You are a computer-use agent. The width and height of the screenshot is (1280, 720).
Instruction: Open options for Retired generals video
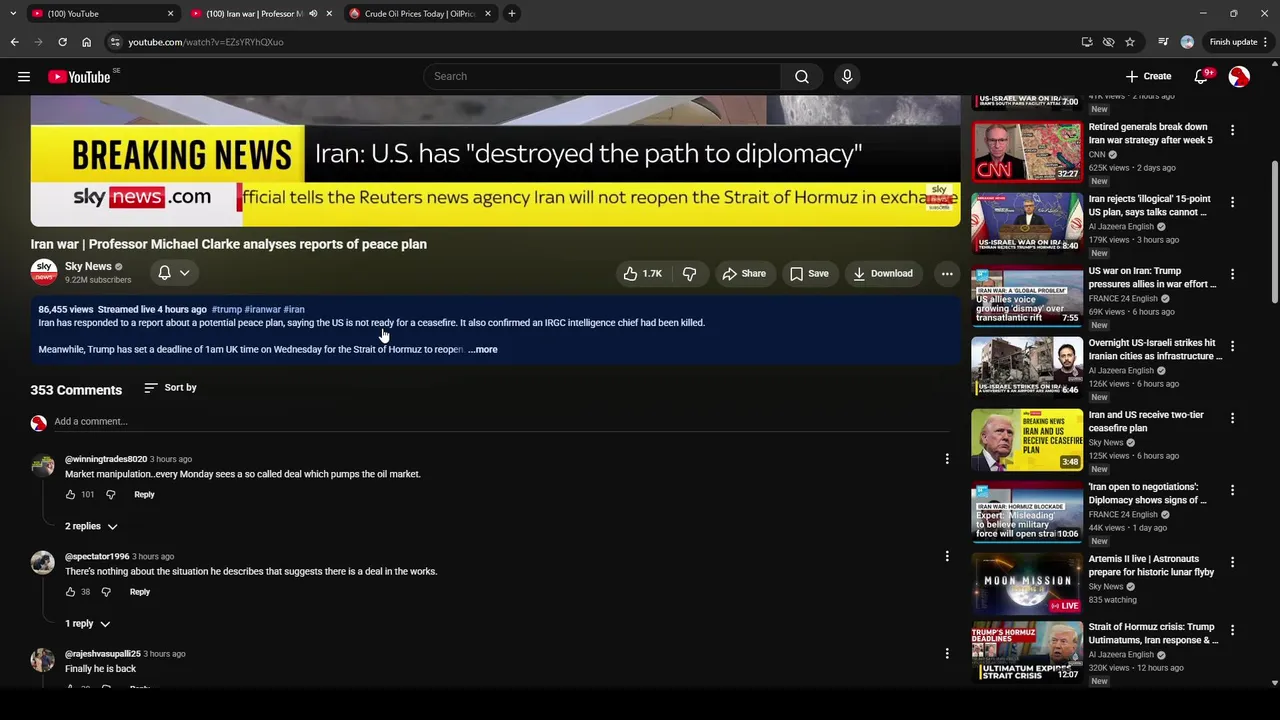click(x=1232, y=130)
